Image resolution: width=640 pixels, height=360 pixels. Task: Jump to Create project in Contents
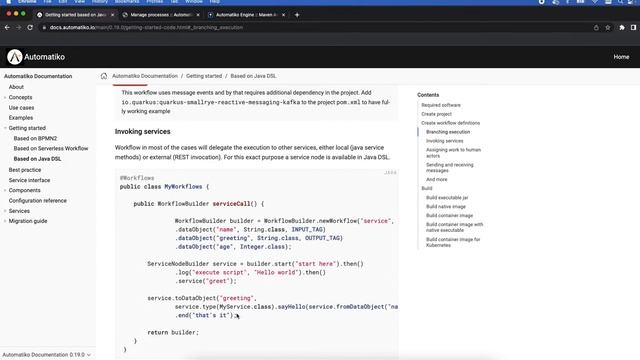coord(436,114)
